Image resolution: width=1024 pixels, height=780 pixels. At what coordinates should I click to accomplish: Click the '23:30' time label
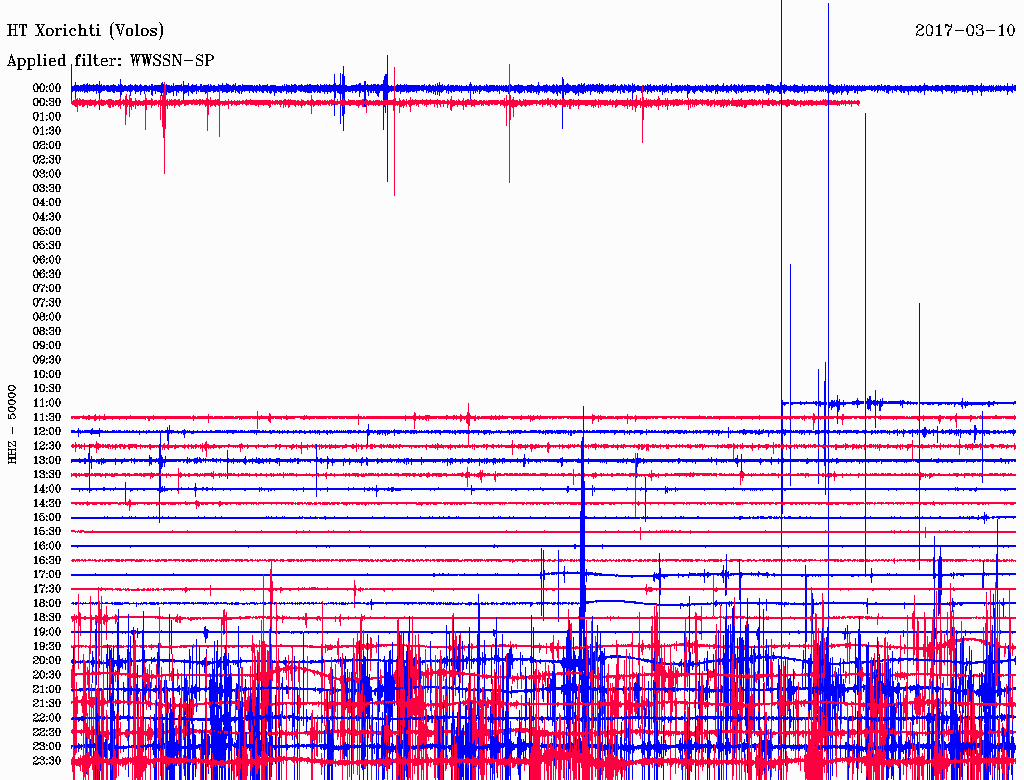47,760
